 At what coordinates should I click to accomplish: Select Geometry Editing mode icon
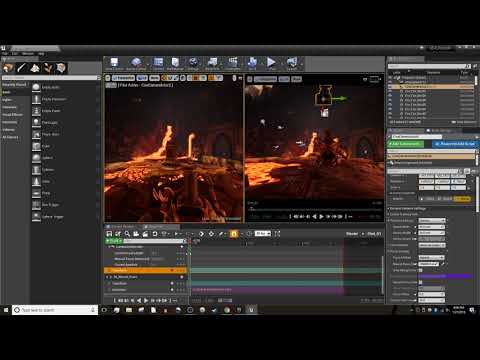(x=61, y=68)
